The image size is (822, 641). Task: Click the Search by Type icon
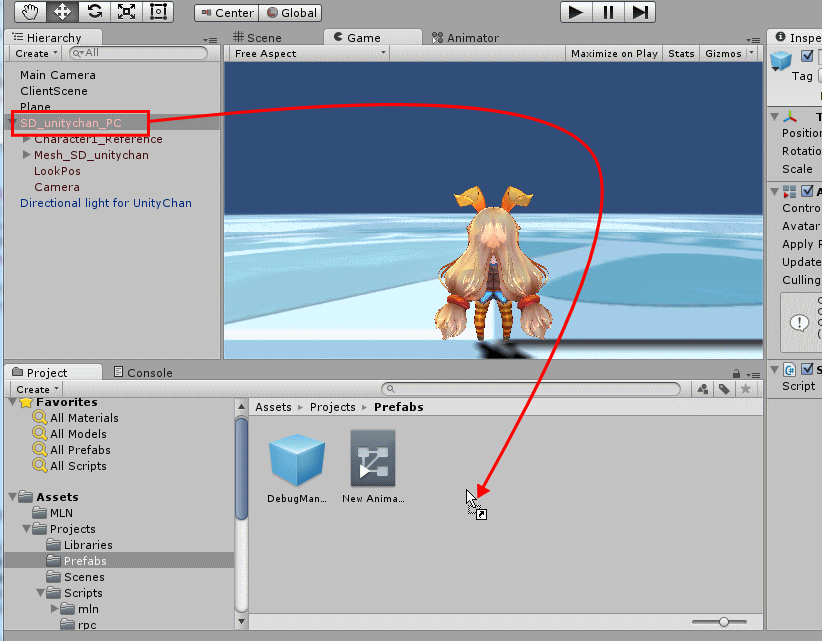[703, 389]
